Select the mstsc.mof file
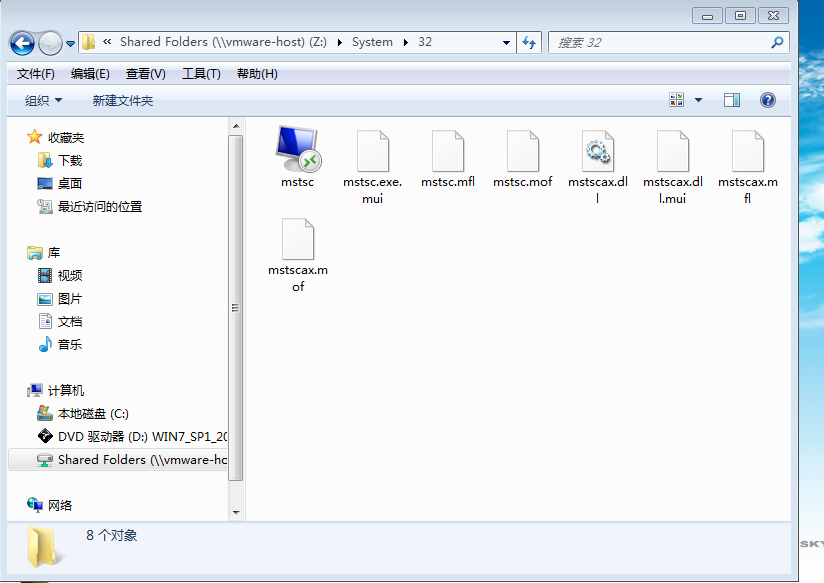This screenshot has width=824, height=583. tap(522, 150)
